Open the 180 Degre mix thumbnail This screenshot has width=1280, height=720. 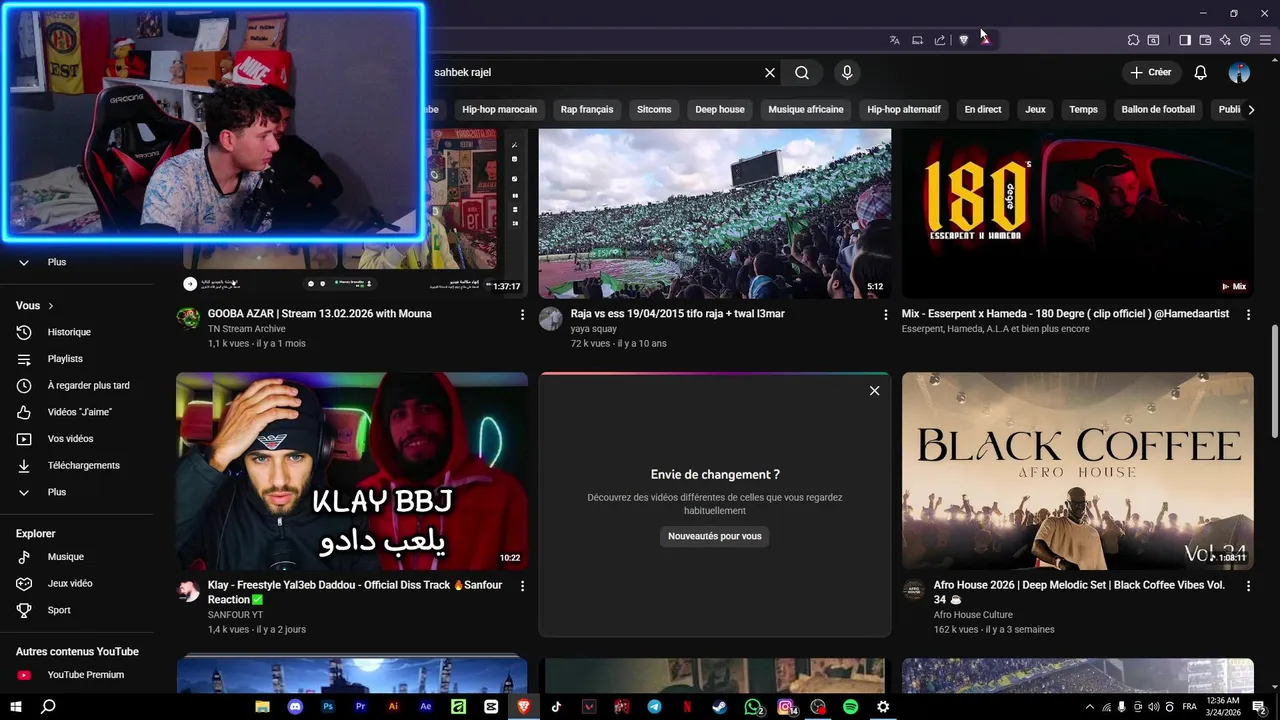(1078, 213)
